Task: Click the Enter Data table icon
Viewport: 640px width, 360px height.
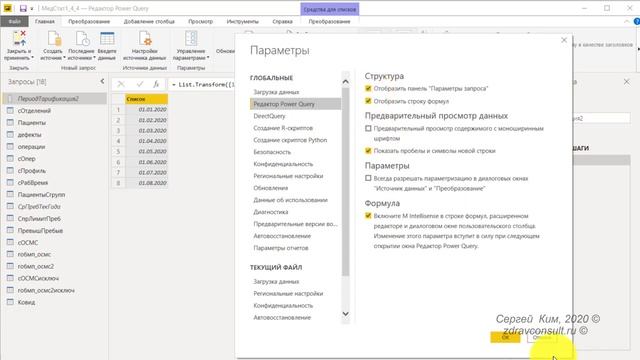Action: pos(107,38)
